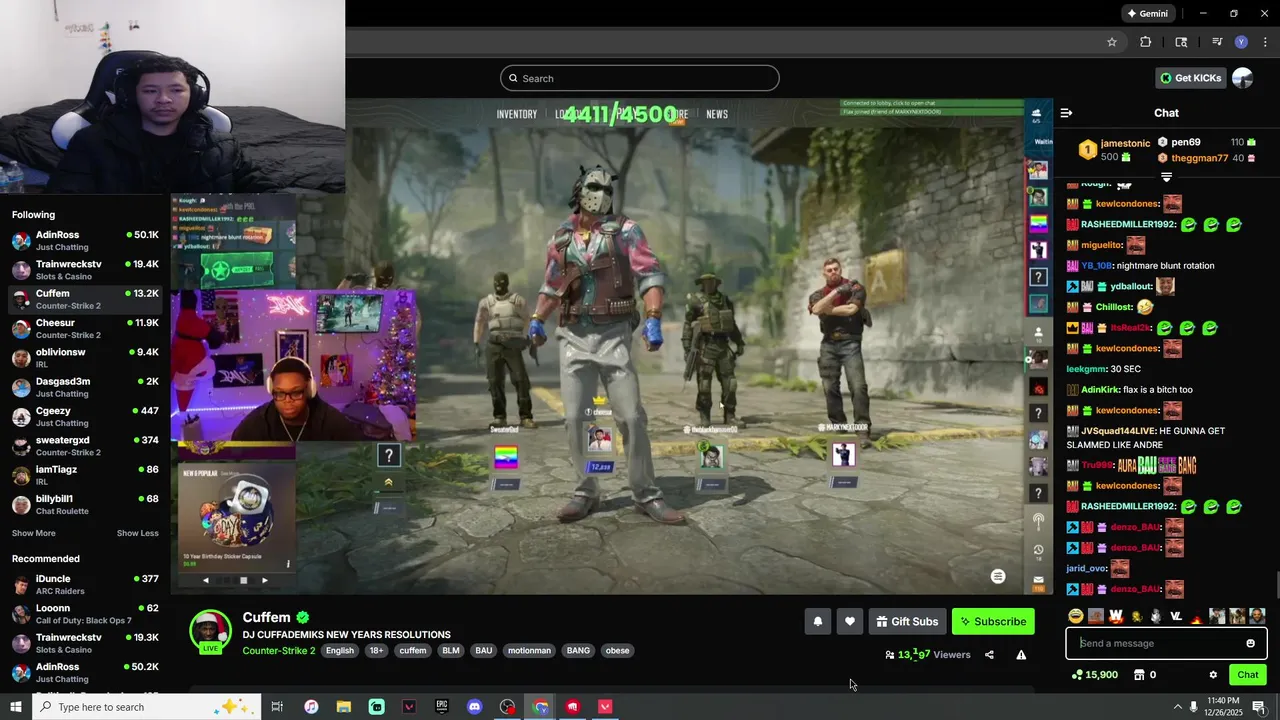Click the cuffem stream tag
The image size is (1280, 720).
pyautogui.click(x=413, y=650)
